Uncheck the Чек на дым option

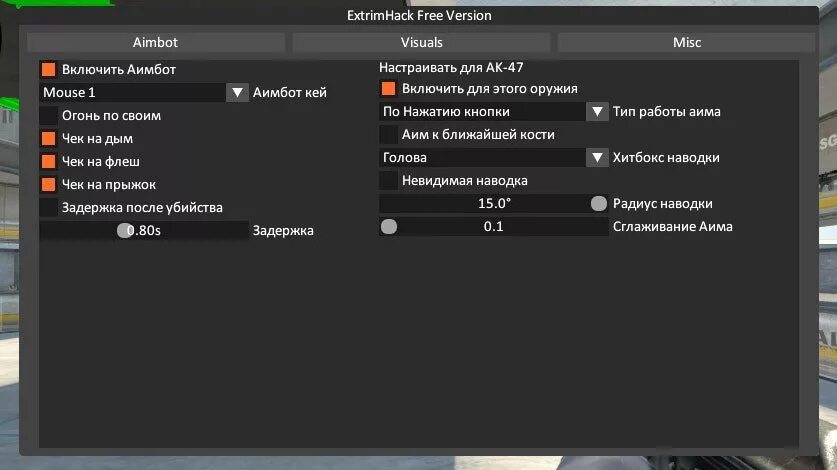tap(49, 138)
